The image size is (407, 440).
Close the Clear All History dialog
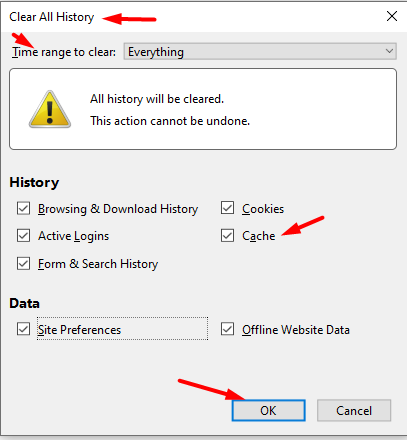pyautogui.click(x=392, y=16)
